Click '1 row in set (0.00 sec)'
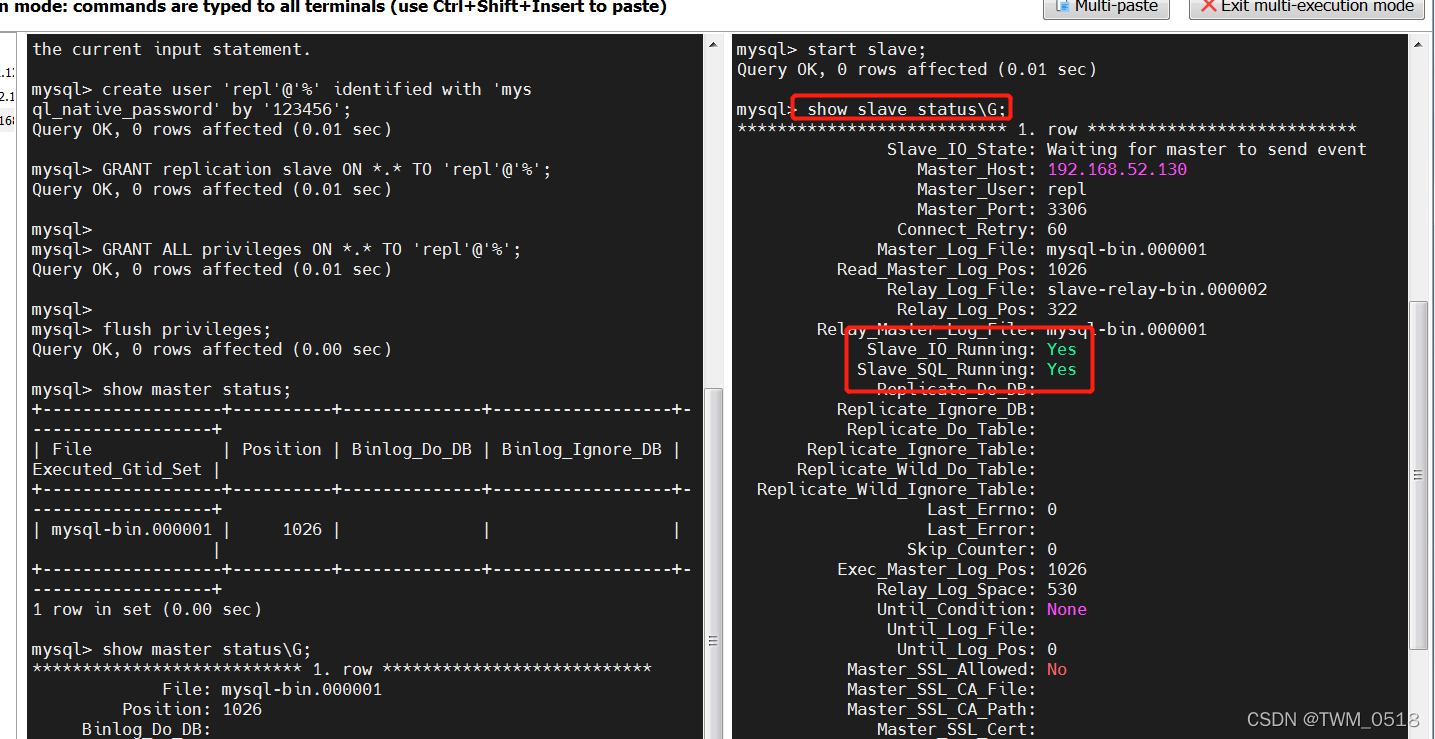 (x=147, y=609)
